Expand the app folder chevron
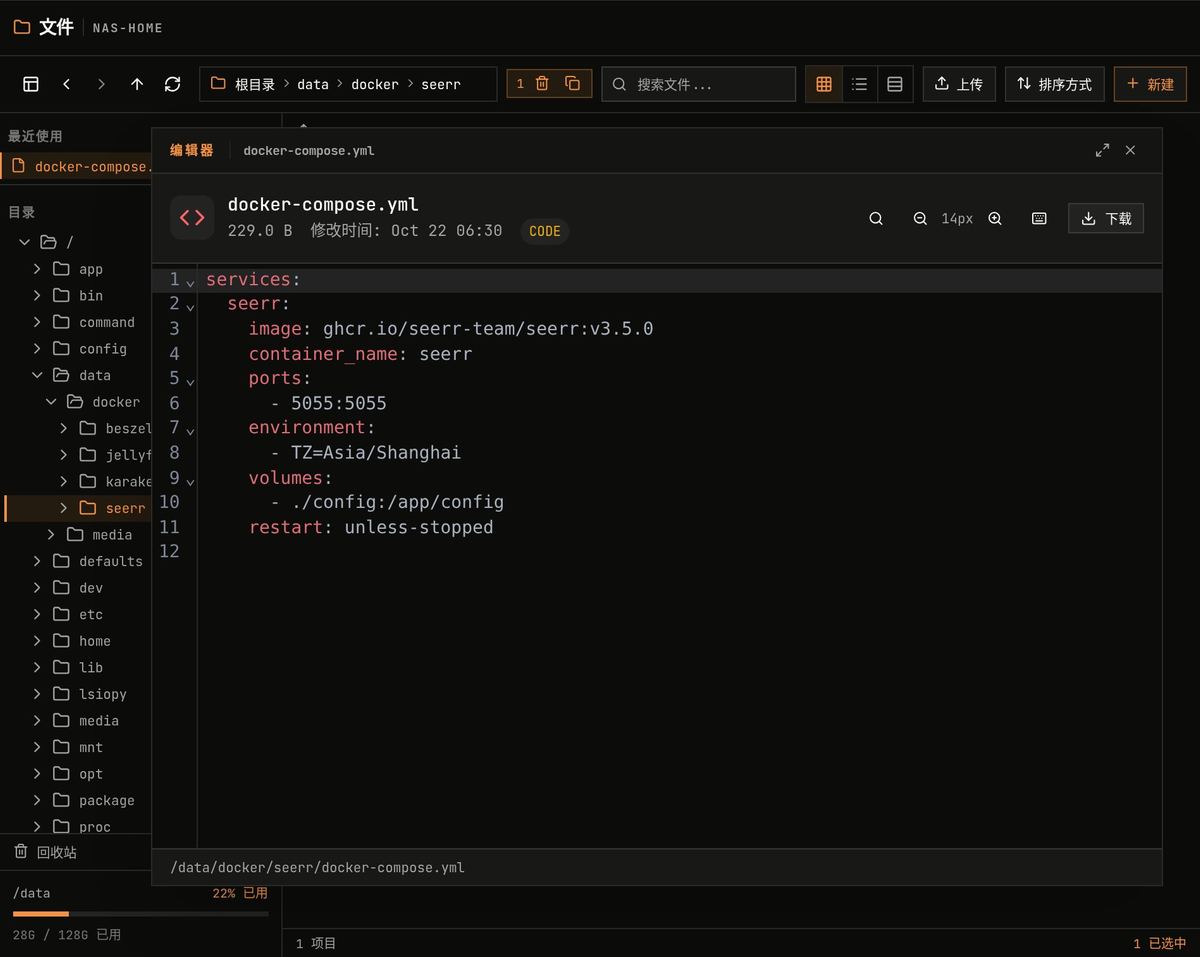1200x957 pixels. click(x=37, y=269)
